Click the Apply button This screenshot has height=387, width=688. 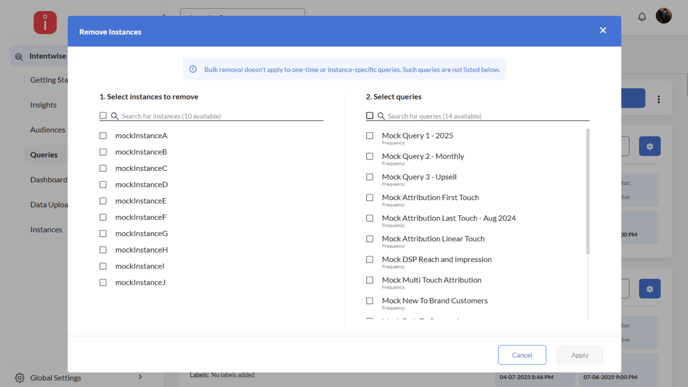coord(580,355)
